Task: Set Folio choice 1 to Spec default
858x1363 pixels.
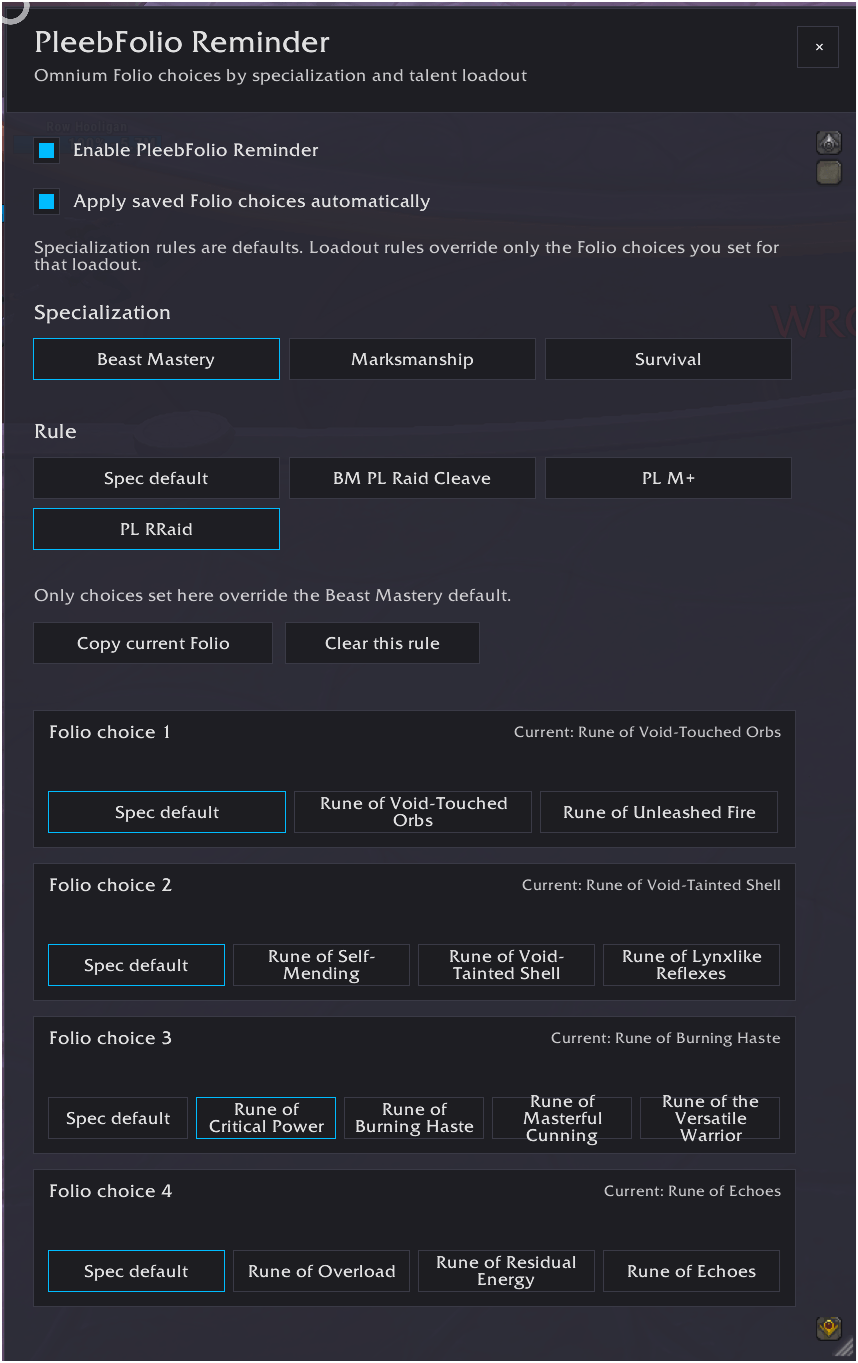Action: click(167, 812)
